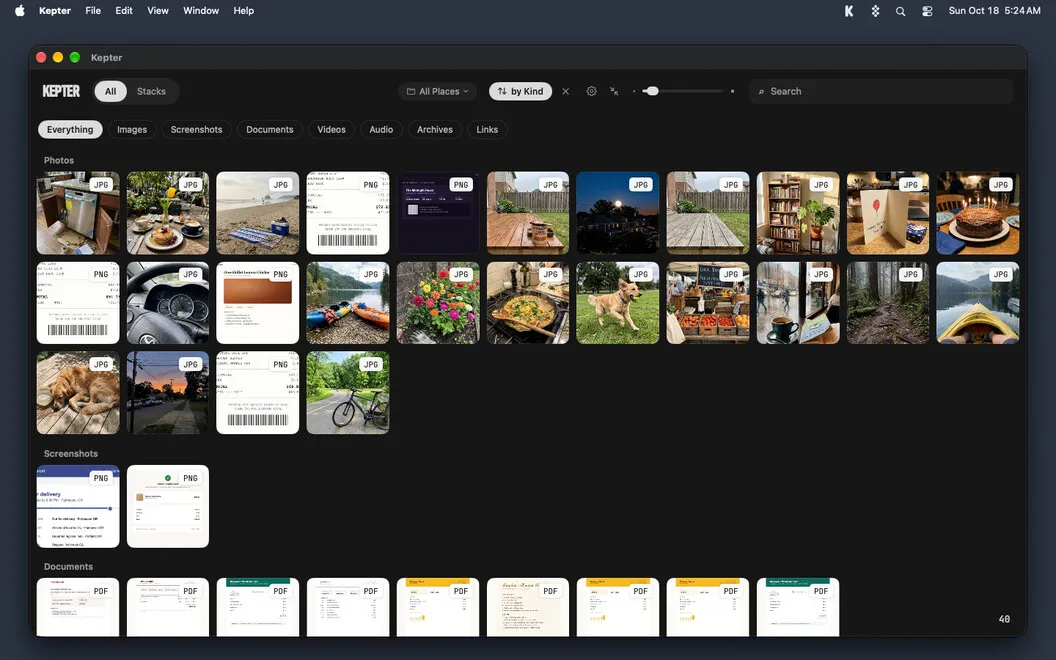Select the Documents filter
Screen dimensions: 1056x660
[269, 129]
